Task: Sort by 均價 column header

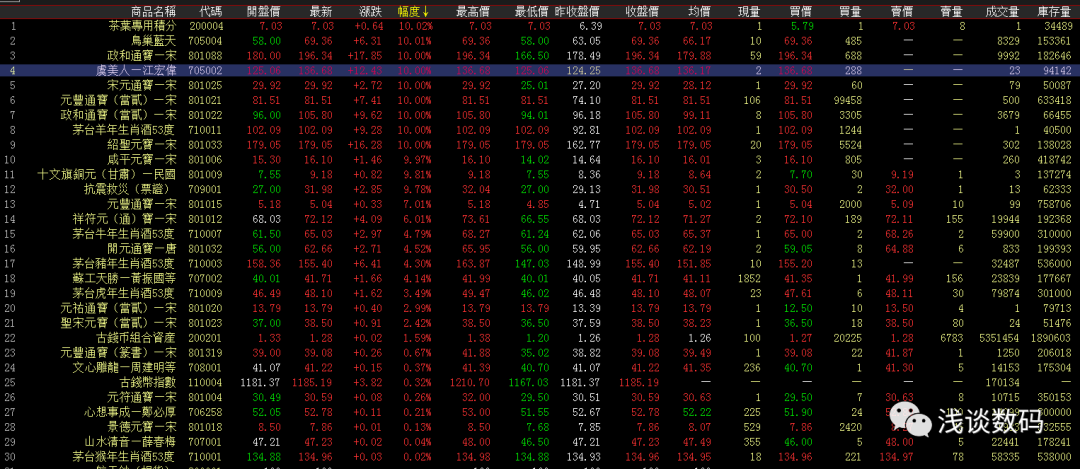Action: (x=700, y=12)
